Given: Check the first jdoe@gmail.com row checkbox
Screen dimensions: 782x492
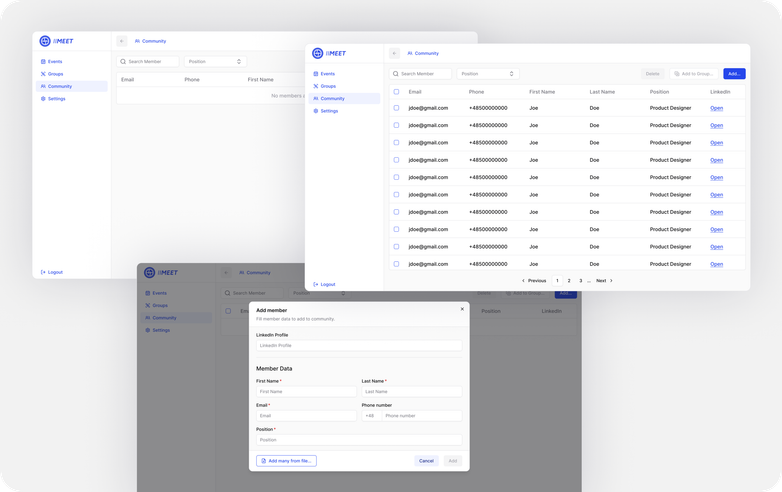Looking at the screenshot, I should (396, 108).
